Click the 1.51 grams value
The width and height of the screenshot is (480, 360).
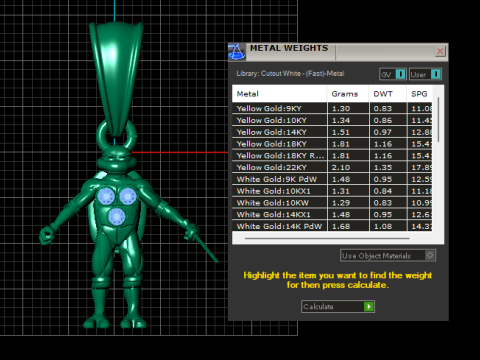341,132
